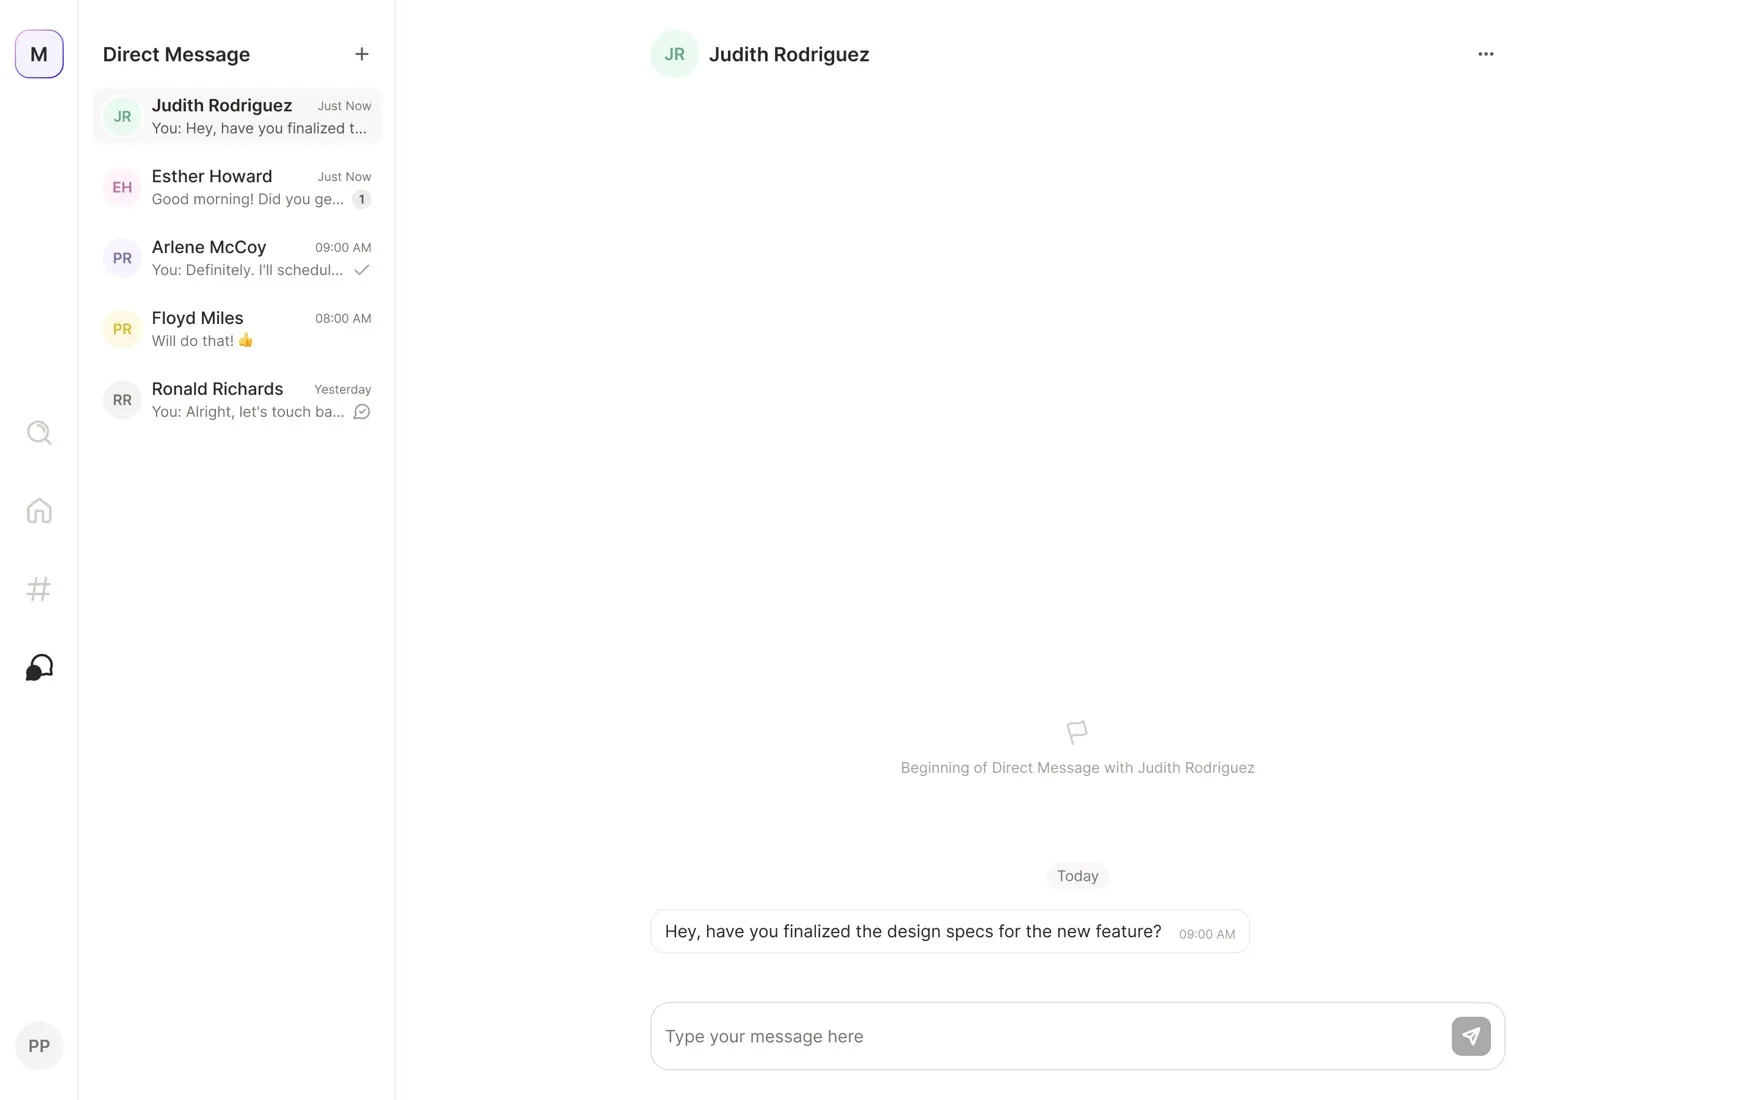Open the M workspace logo

coord(39,54)
